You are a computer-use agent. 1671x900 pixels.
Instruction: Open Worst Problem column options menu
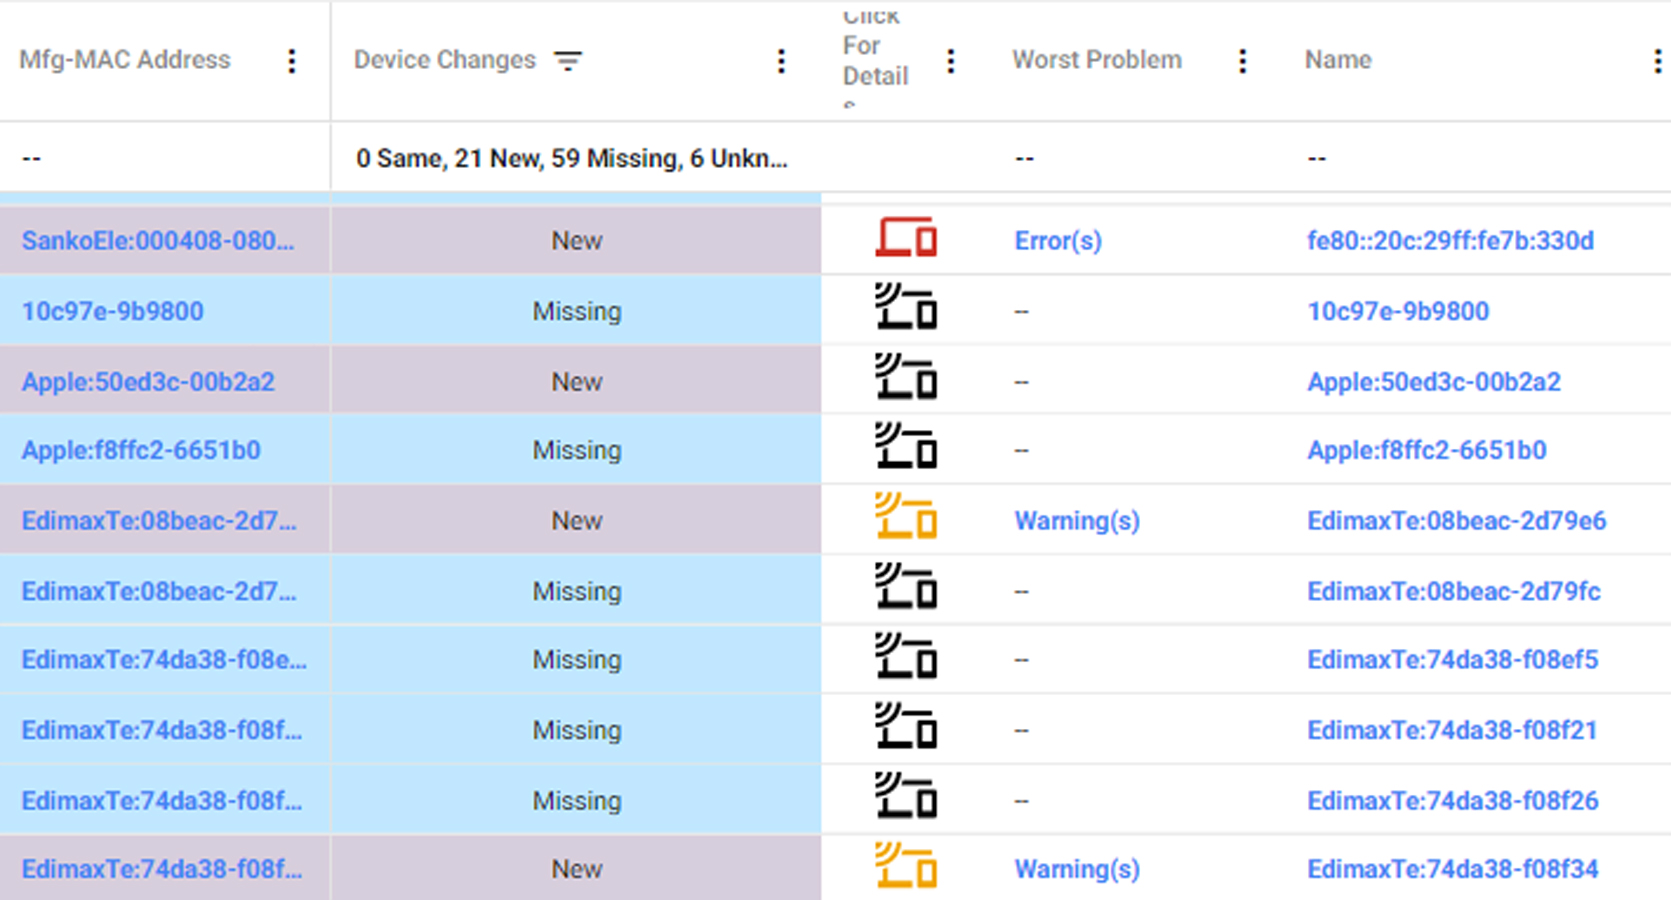click(x=1242, y=61)
